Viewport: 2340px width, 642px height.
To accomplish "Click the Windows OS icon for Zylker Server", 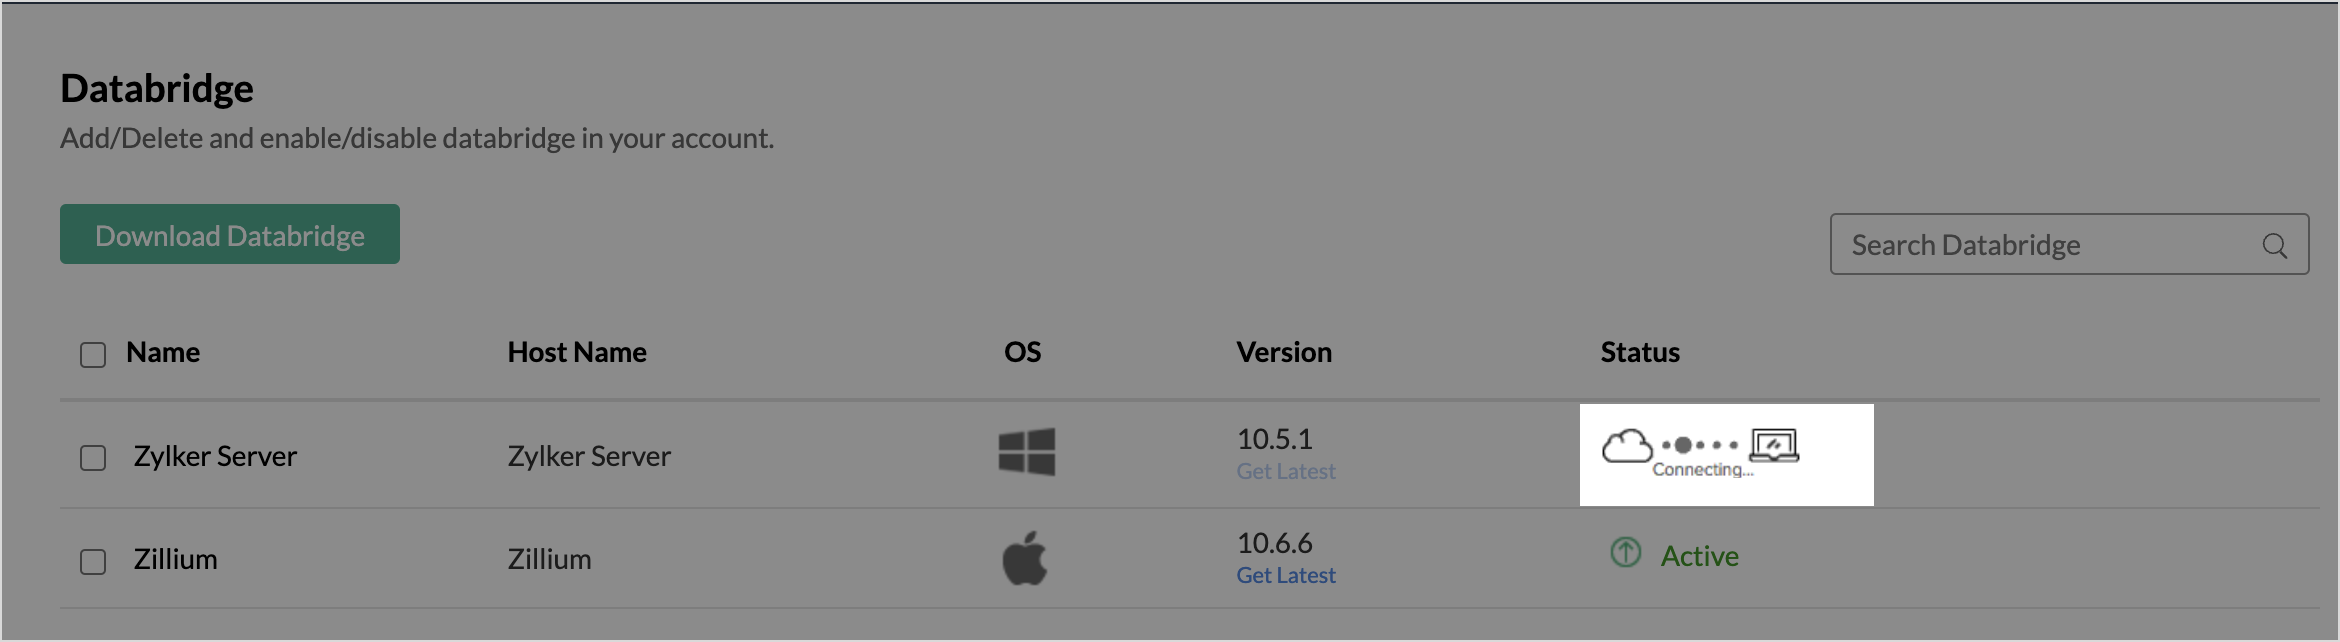I will pos(1026,452).
